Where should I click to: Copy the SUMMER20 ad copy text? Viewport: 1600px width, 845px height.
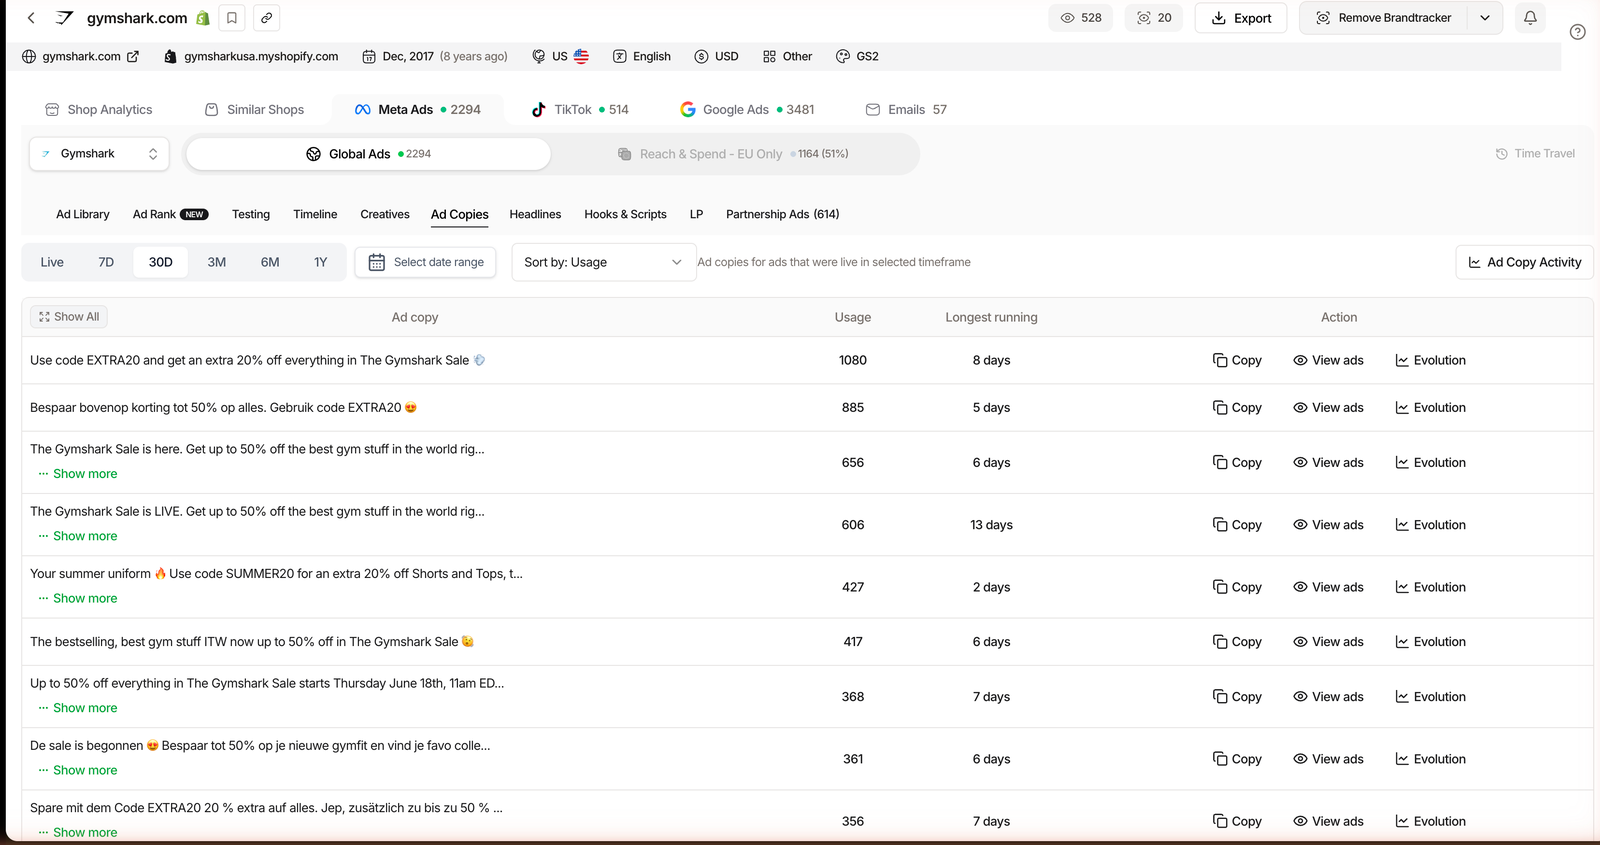(1237, 587)
